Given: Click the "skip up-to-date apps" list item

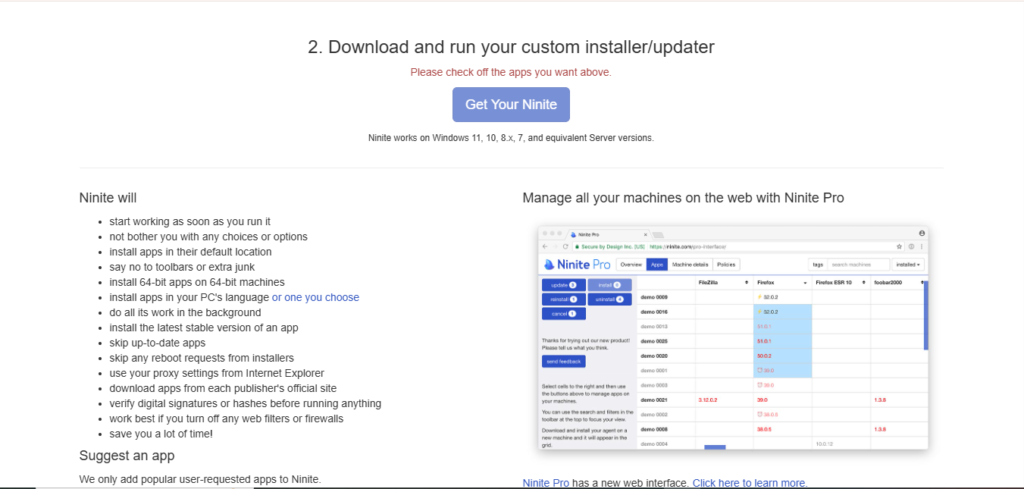Looking at the screenshot, I should (x=157, y=343).
